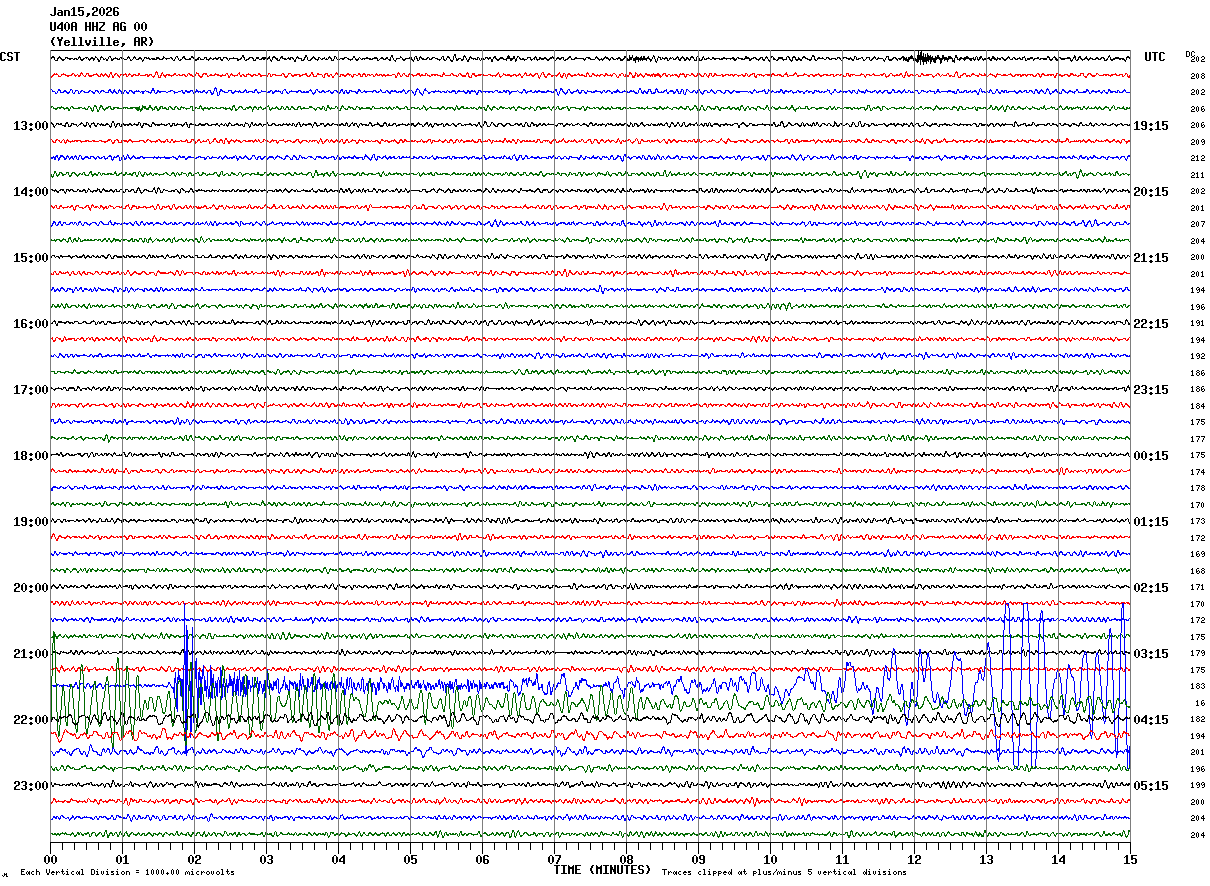The width and height of the screenshot is (1210, 886).
Task: Click the CST timezone label
Action: pyautogui.click(x=10, y=57)
